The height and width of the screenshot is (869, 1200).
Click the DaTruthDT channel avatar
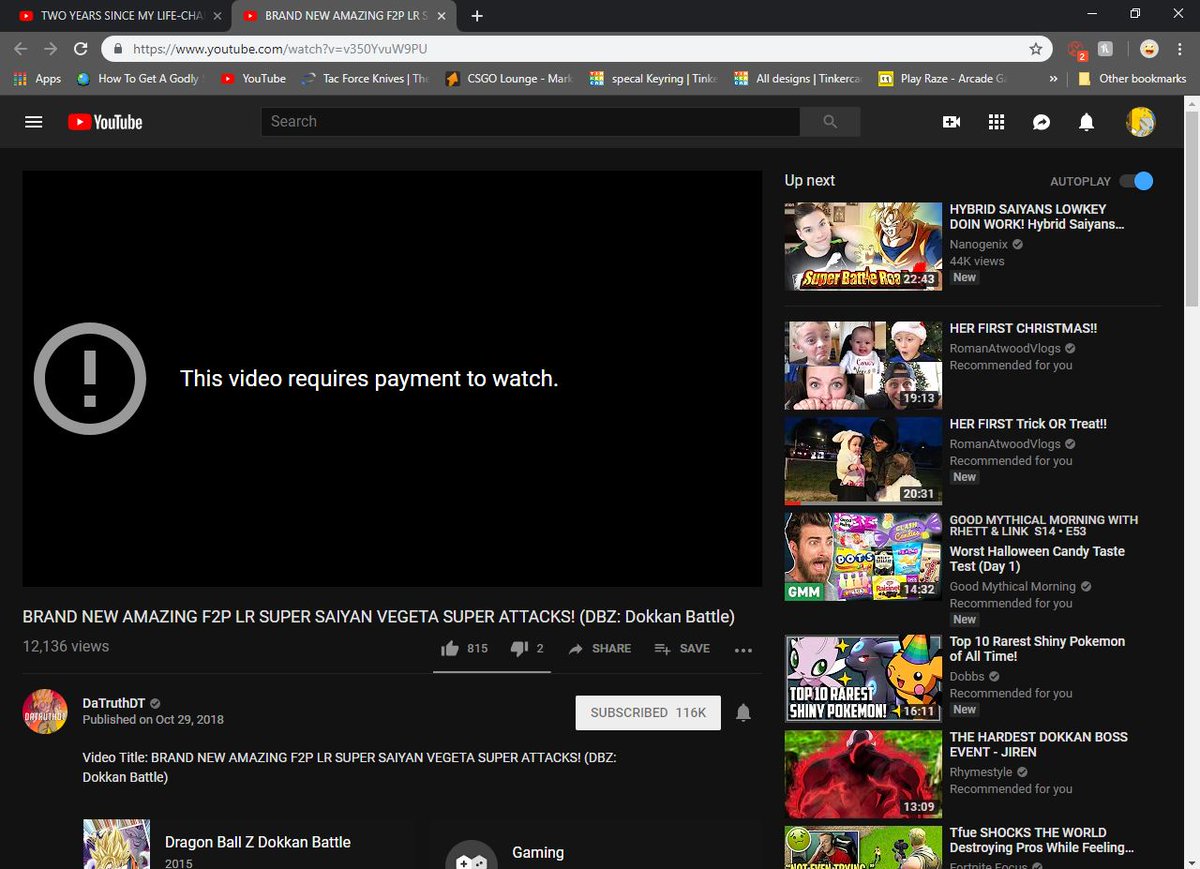coord(45,711)
